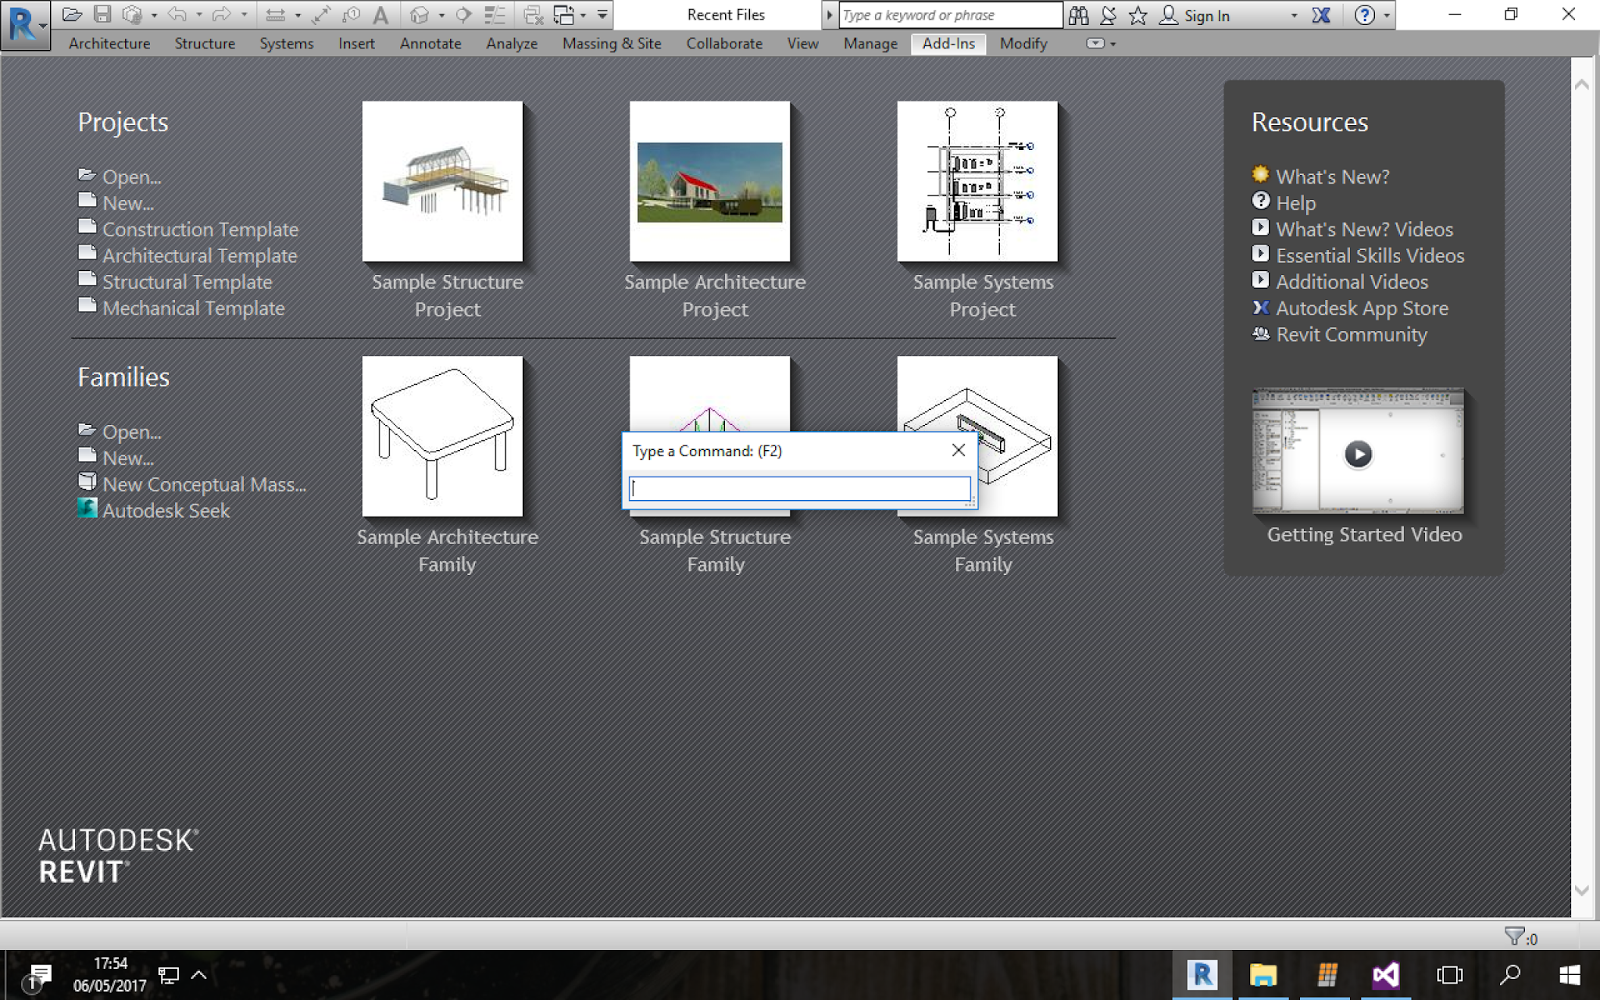Image resolution: width=1600 pixels, height=1000 pixels.
Task: Open the Default 3D View house icon
Action: [420, 14]
